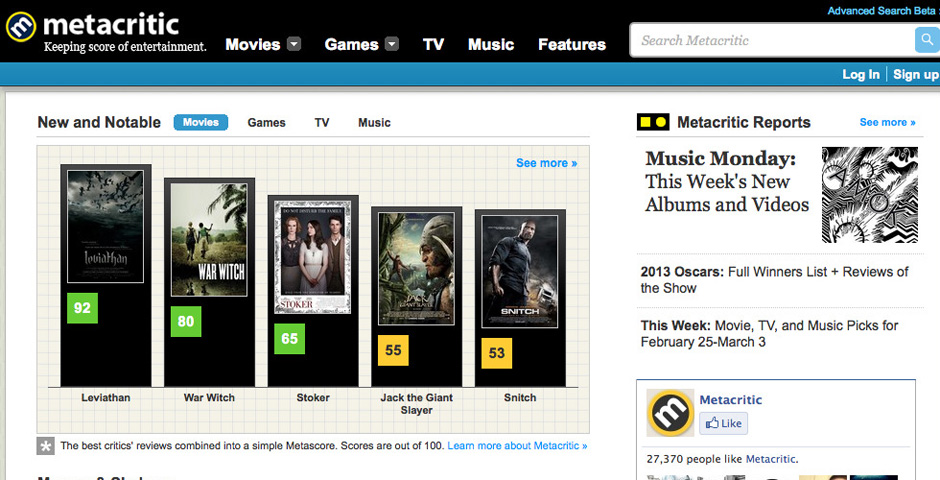Click the Metacritic logo icon in header
940x480 pixels.
21,28
